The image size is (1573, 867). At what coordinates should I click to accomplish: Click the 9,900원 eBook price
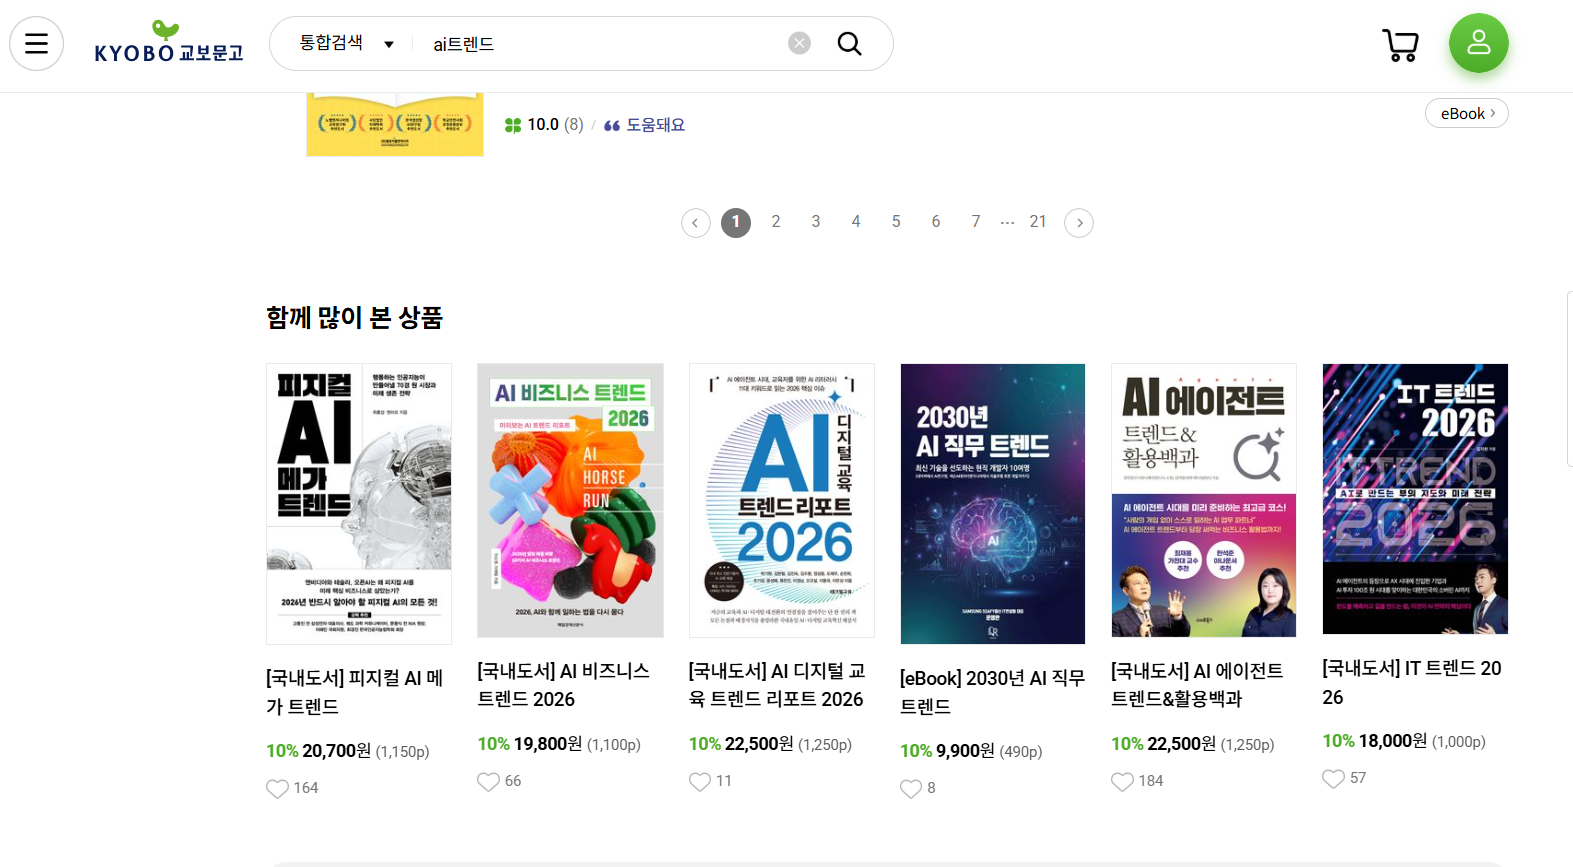click(x=965, y=751)
